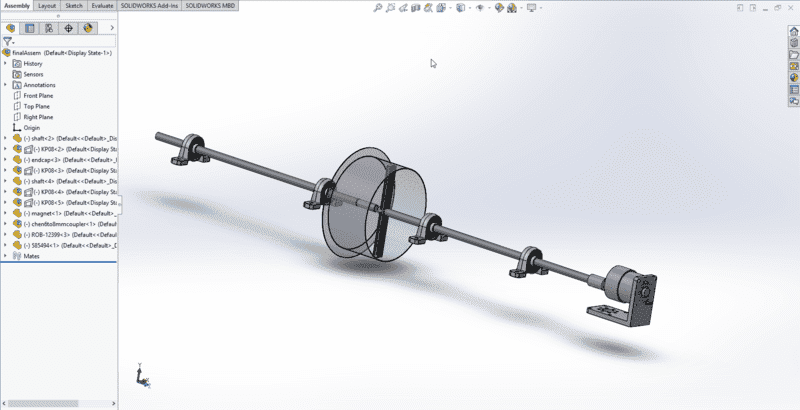Open the PropertyManager tab icon

(x=30, y=28)
